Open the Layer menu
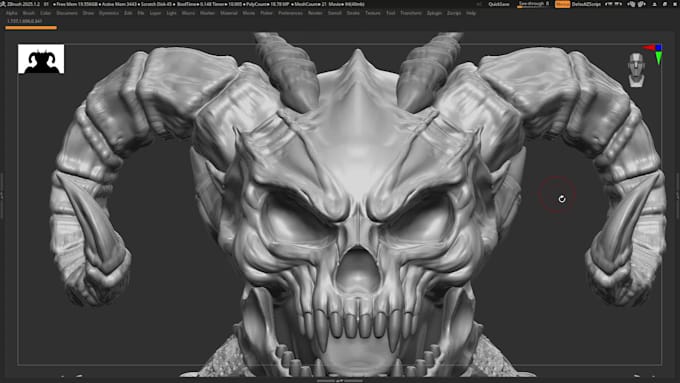680x383 pixels. [155, 13]
